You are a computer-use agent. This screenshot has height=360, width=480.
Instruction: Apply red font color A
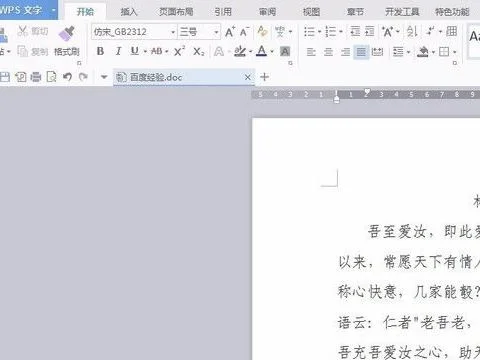[262, 51]
